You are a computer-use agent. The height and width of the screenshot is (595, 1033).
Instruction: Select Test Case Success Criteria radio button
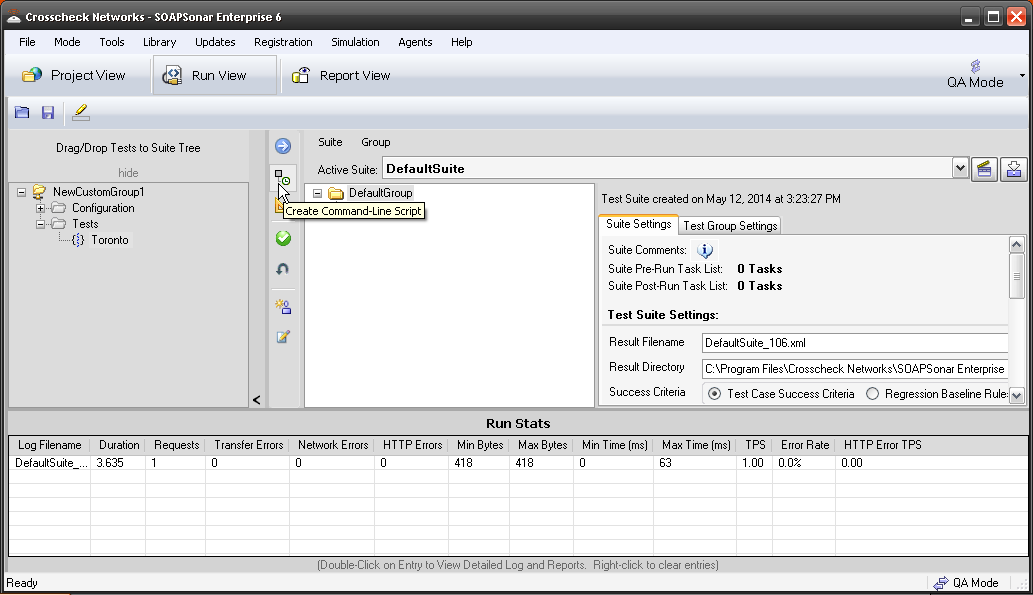coord(714,394)
